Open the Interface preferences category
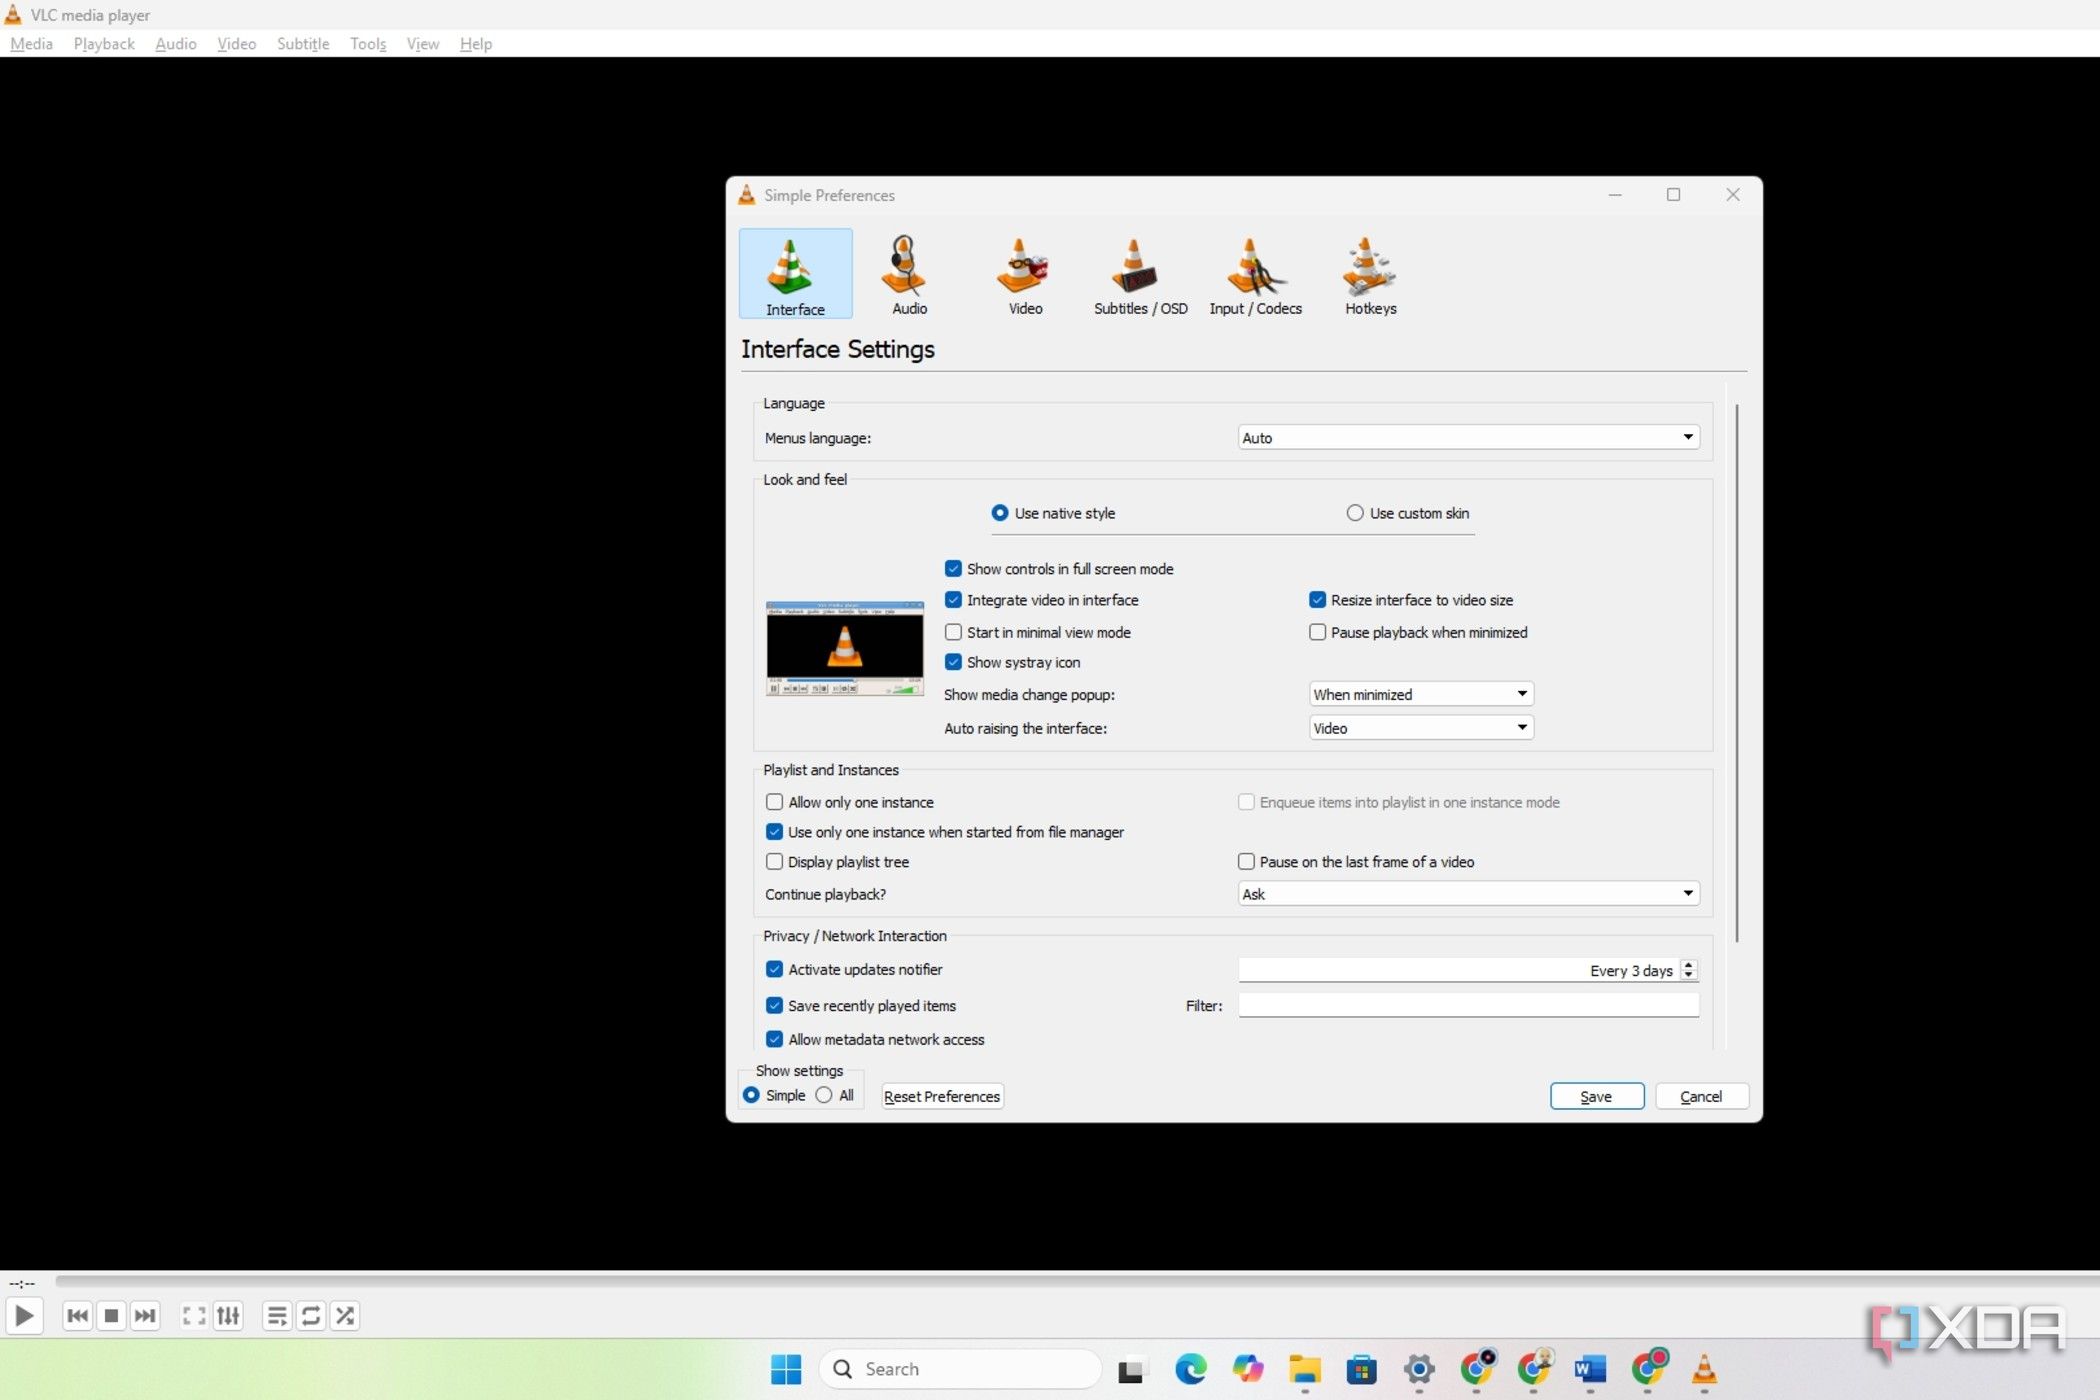2100x1400 pixels. [795, 274]
